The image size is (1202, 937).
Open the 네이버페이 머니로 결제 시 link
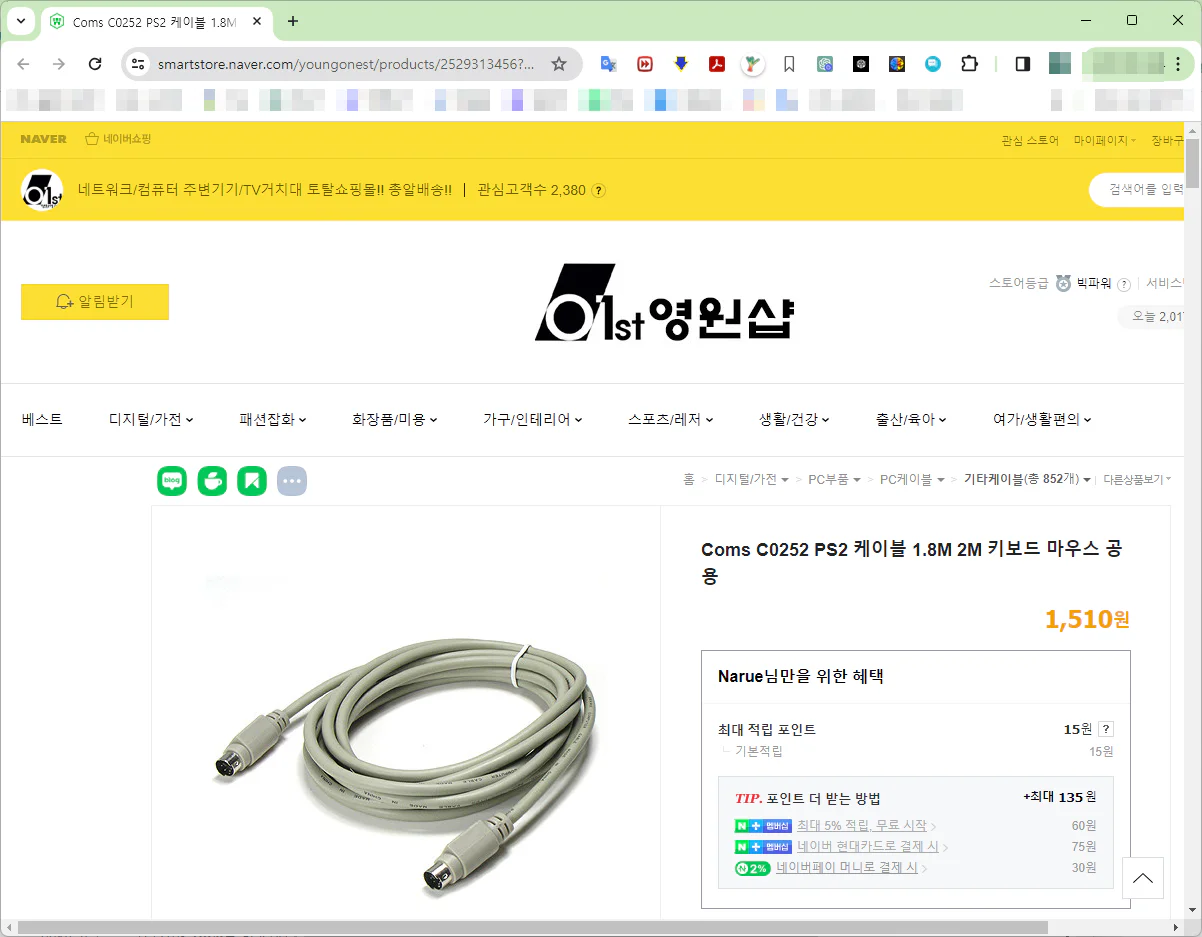pos(847,868)
